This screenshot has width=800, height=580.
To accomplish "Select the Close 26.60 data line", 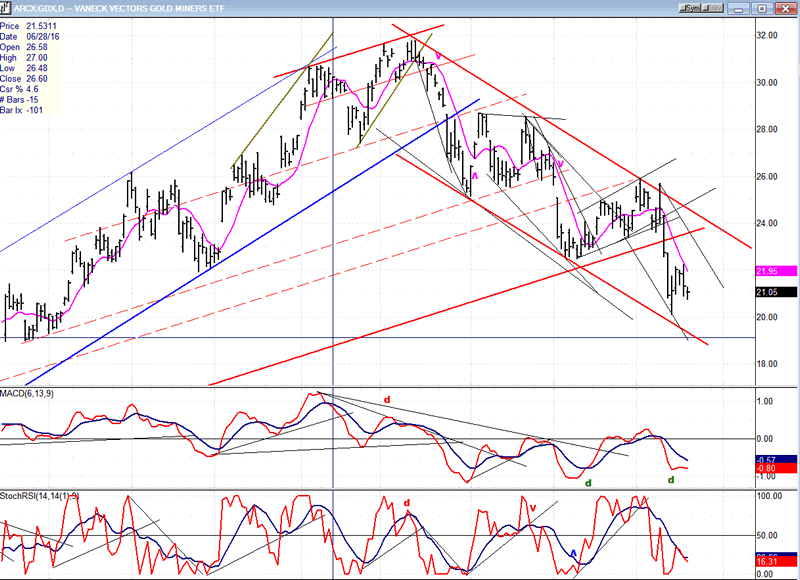I will click(x=24, y=79).
